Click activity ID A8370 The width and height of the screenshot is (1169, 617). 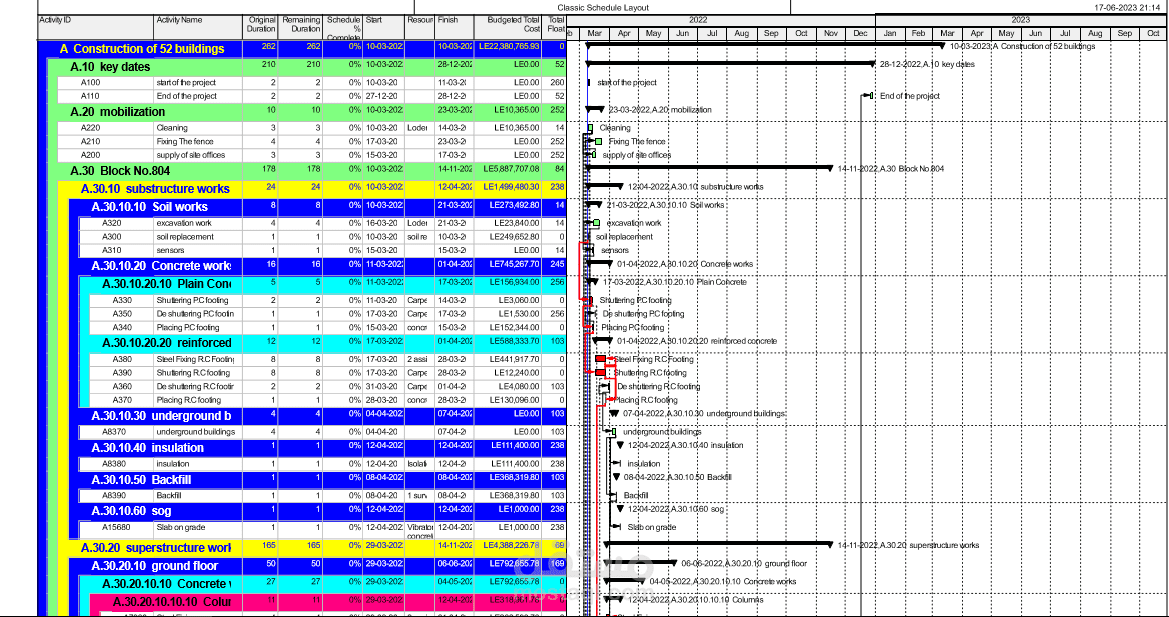coord(113,431)
